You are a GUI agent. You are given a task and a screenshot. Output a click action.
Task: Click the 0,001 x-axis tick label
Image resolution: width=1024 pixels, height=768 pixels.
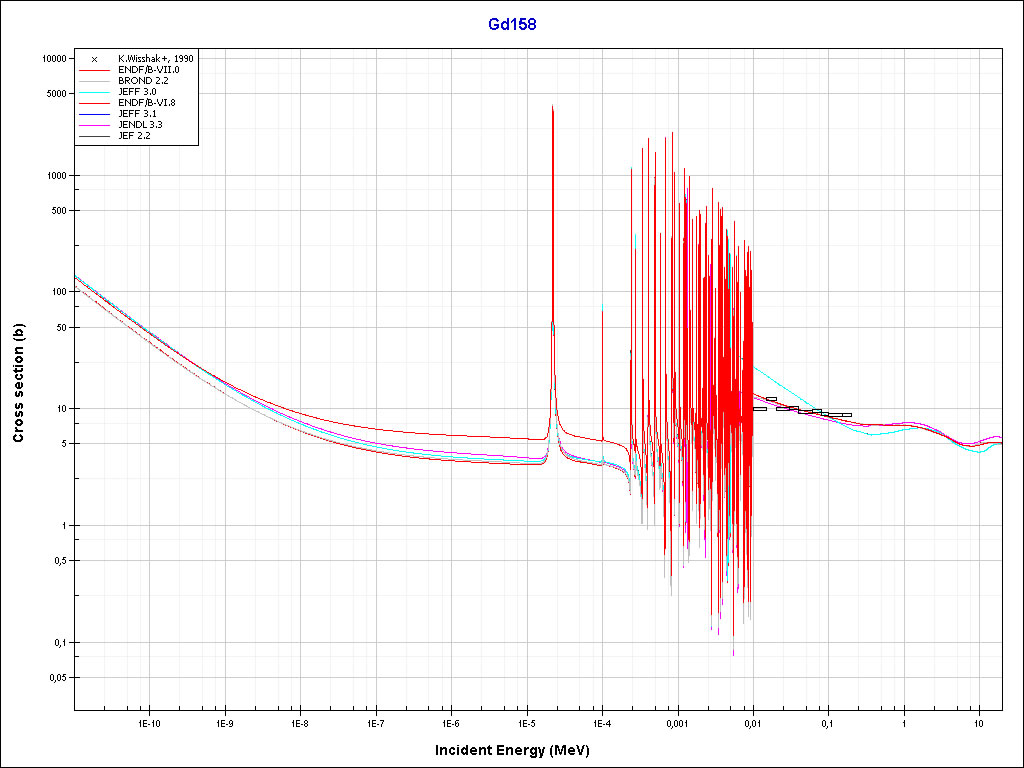pos(678,722)
